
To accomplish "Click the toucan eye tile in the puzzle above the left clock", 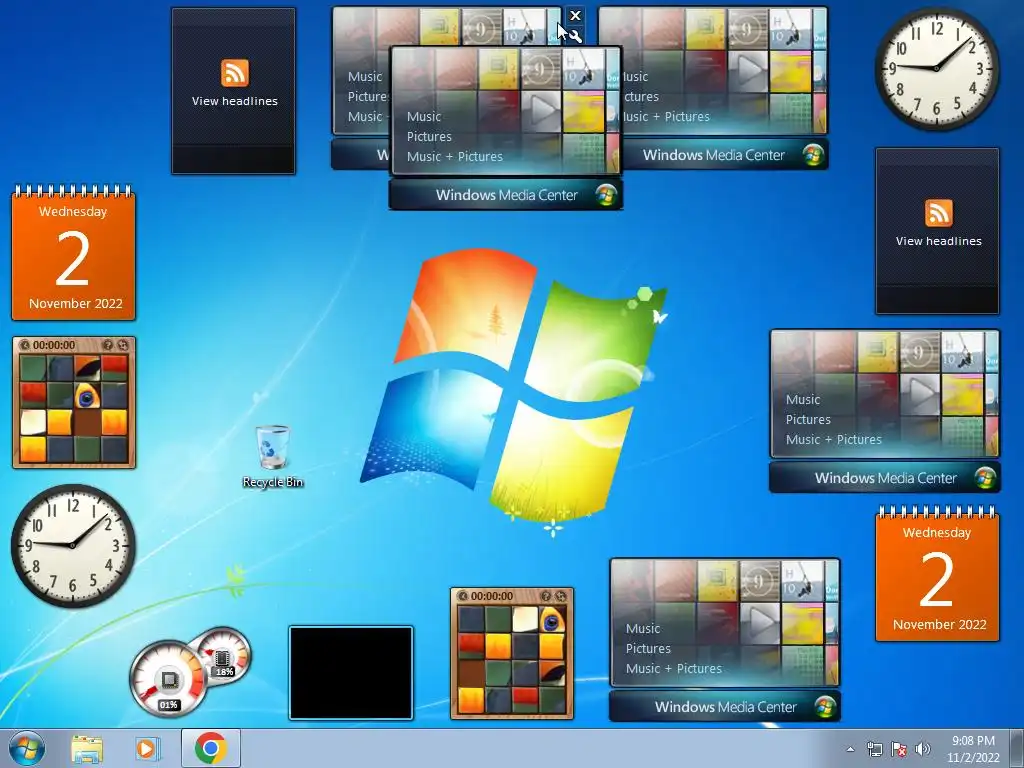I will 86,395.
